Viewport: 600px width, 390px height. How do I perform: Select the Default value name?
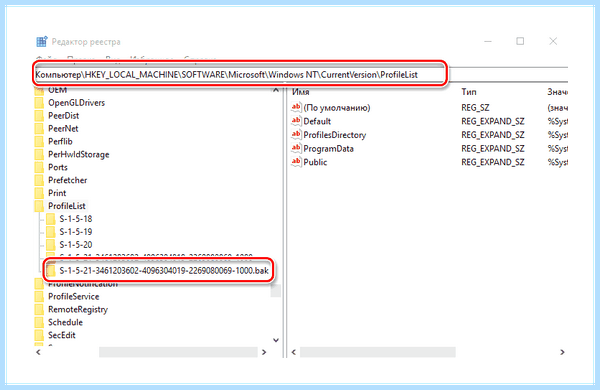[317, 121]
